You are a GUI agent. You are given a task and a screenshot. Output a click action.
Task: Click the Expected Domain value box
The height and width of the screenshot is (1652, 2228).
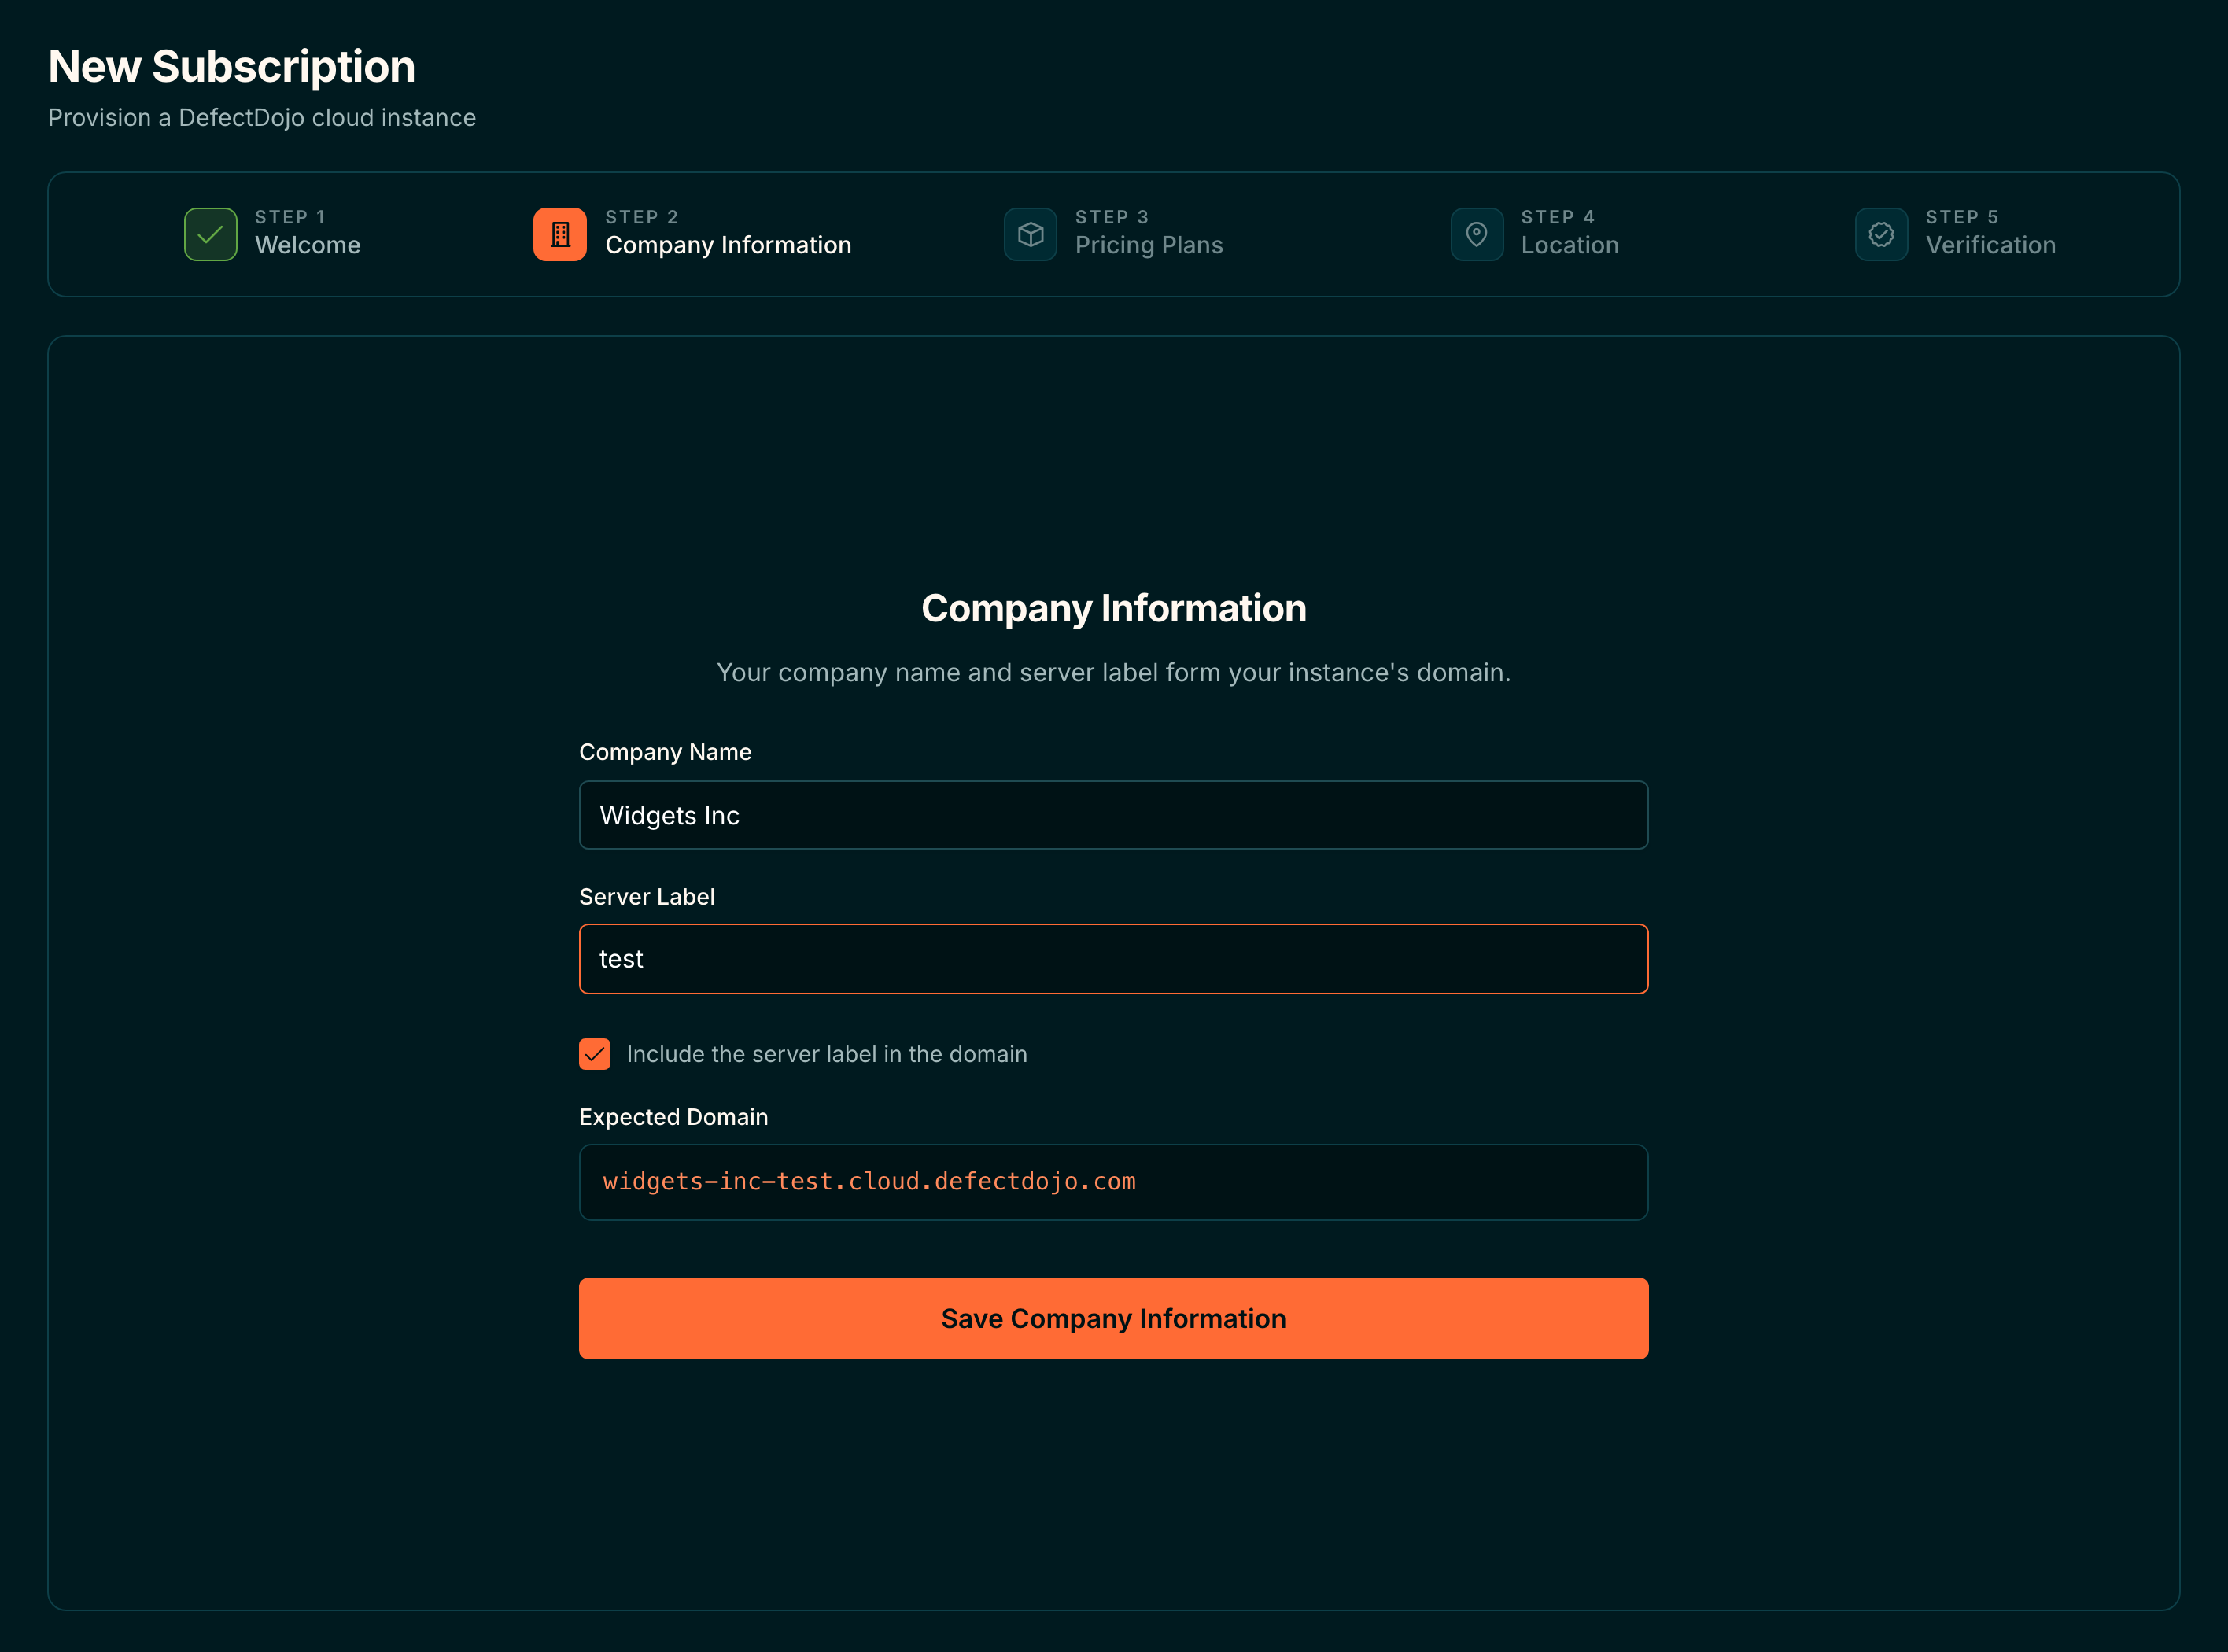click(x=1113, y=1182)
